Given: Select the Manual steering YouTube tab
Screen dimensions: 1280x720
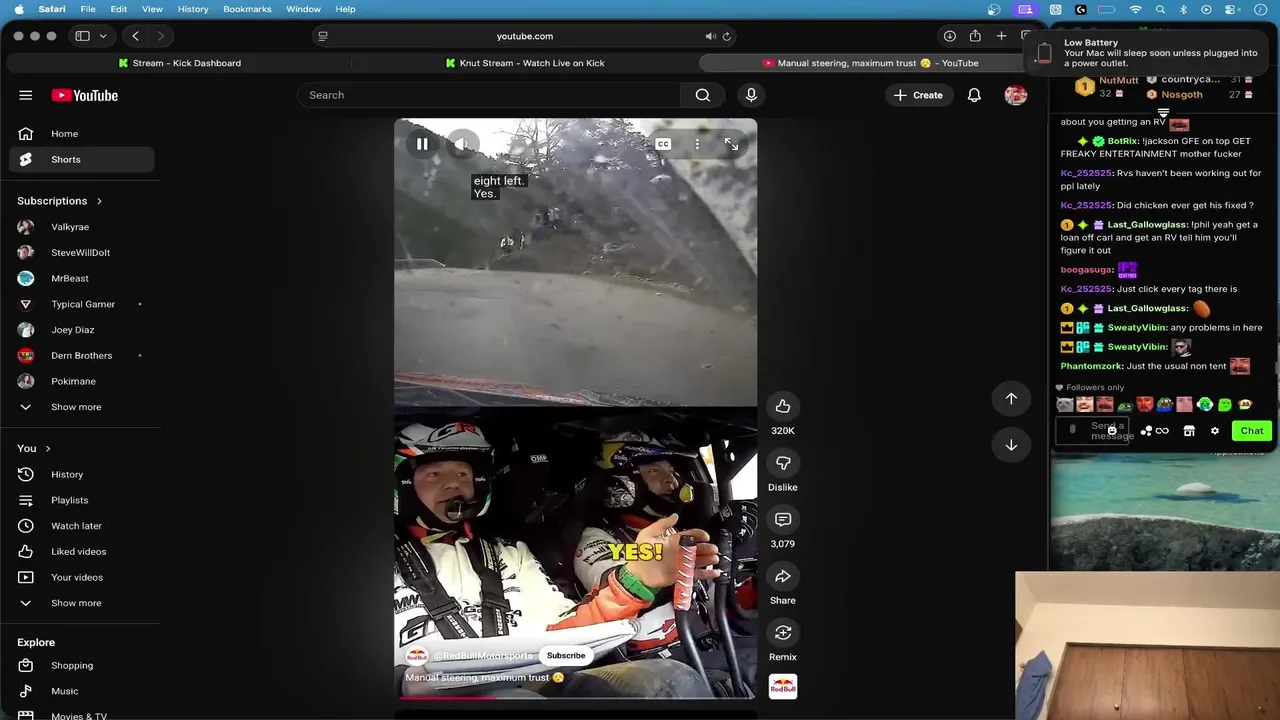Looking at the screenshot, I should click(868, 63).
